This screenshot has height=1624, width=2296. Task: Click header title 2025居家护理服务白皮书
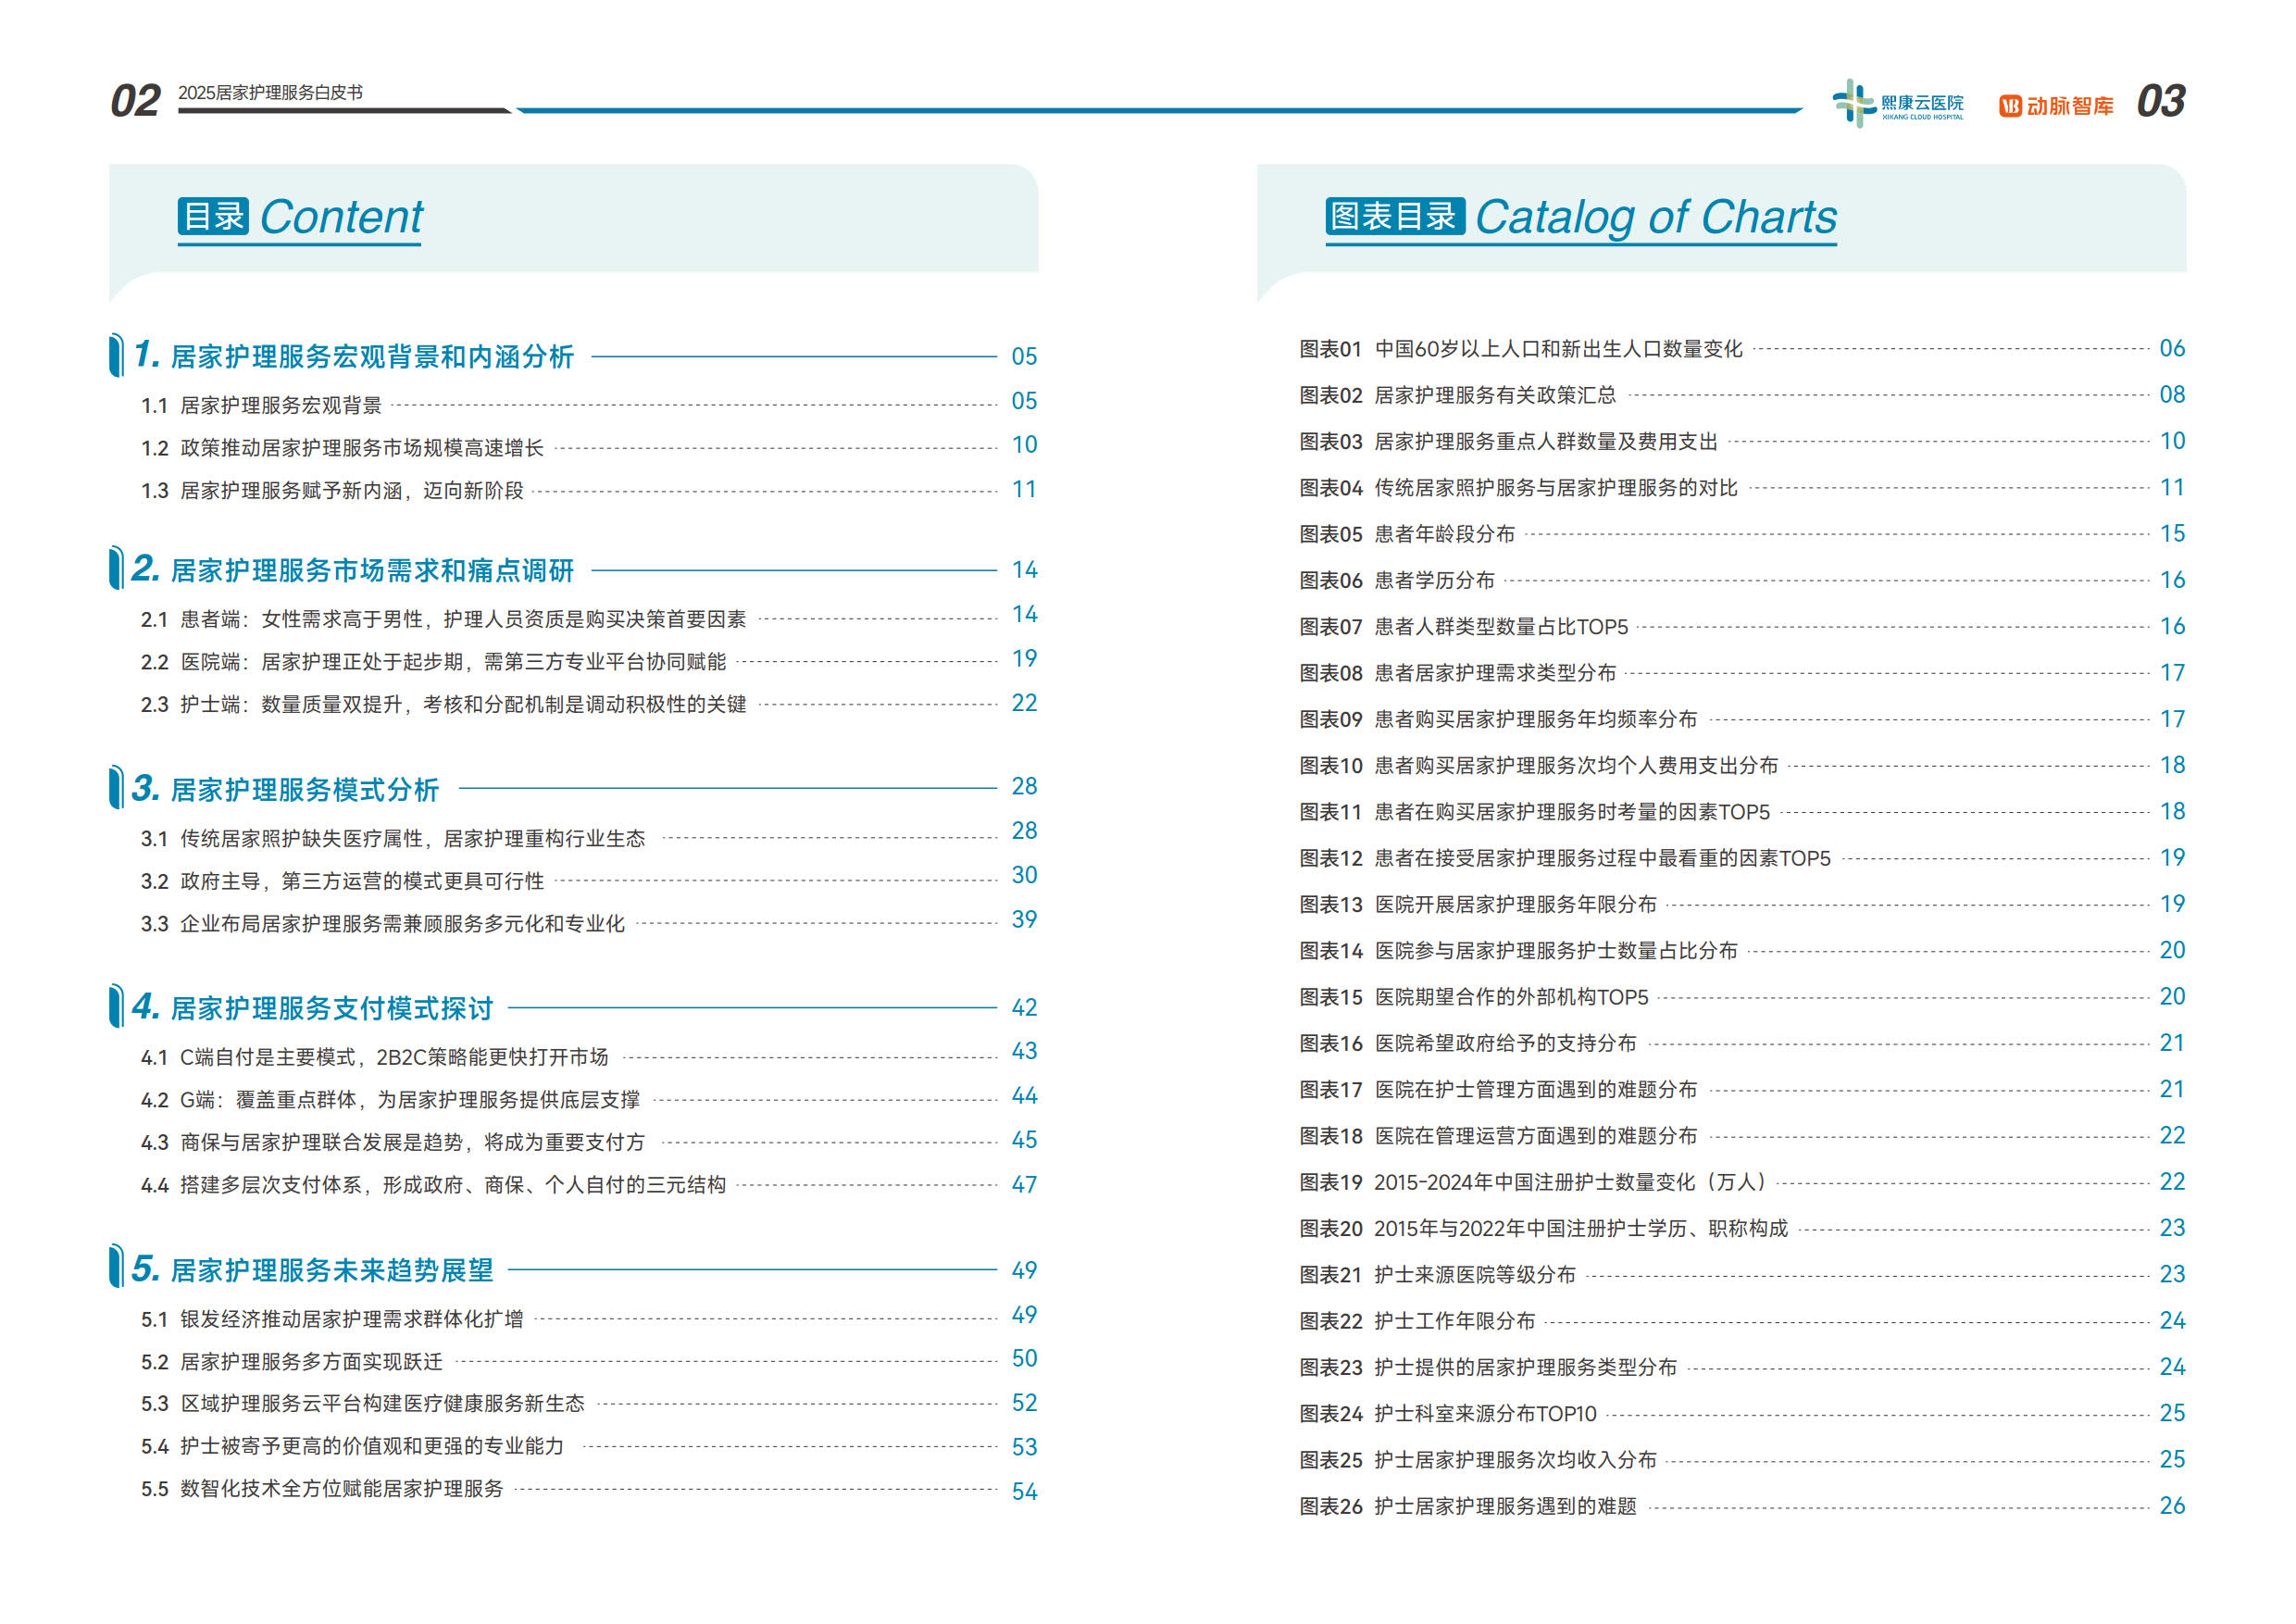[x=270, y=93]
